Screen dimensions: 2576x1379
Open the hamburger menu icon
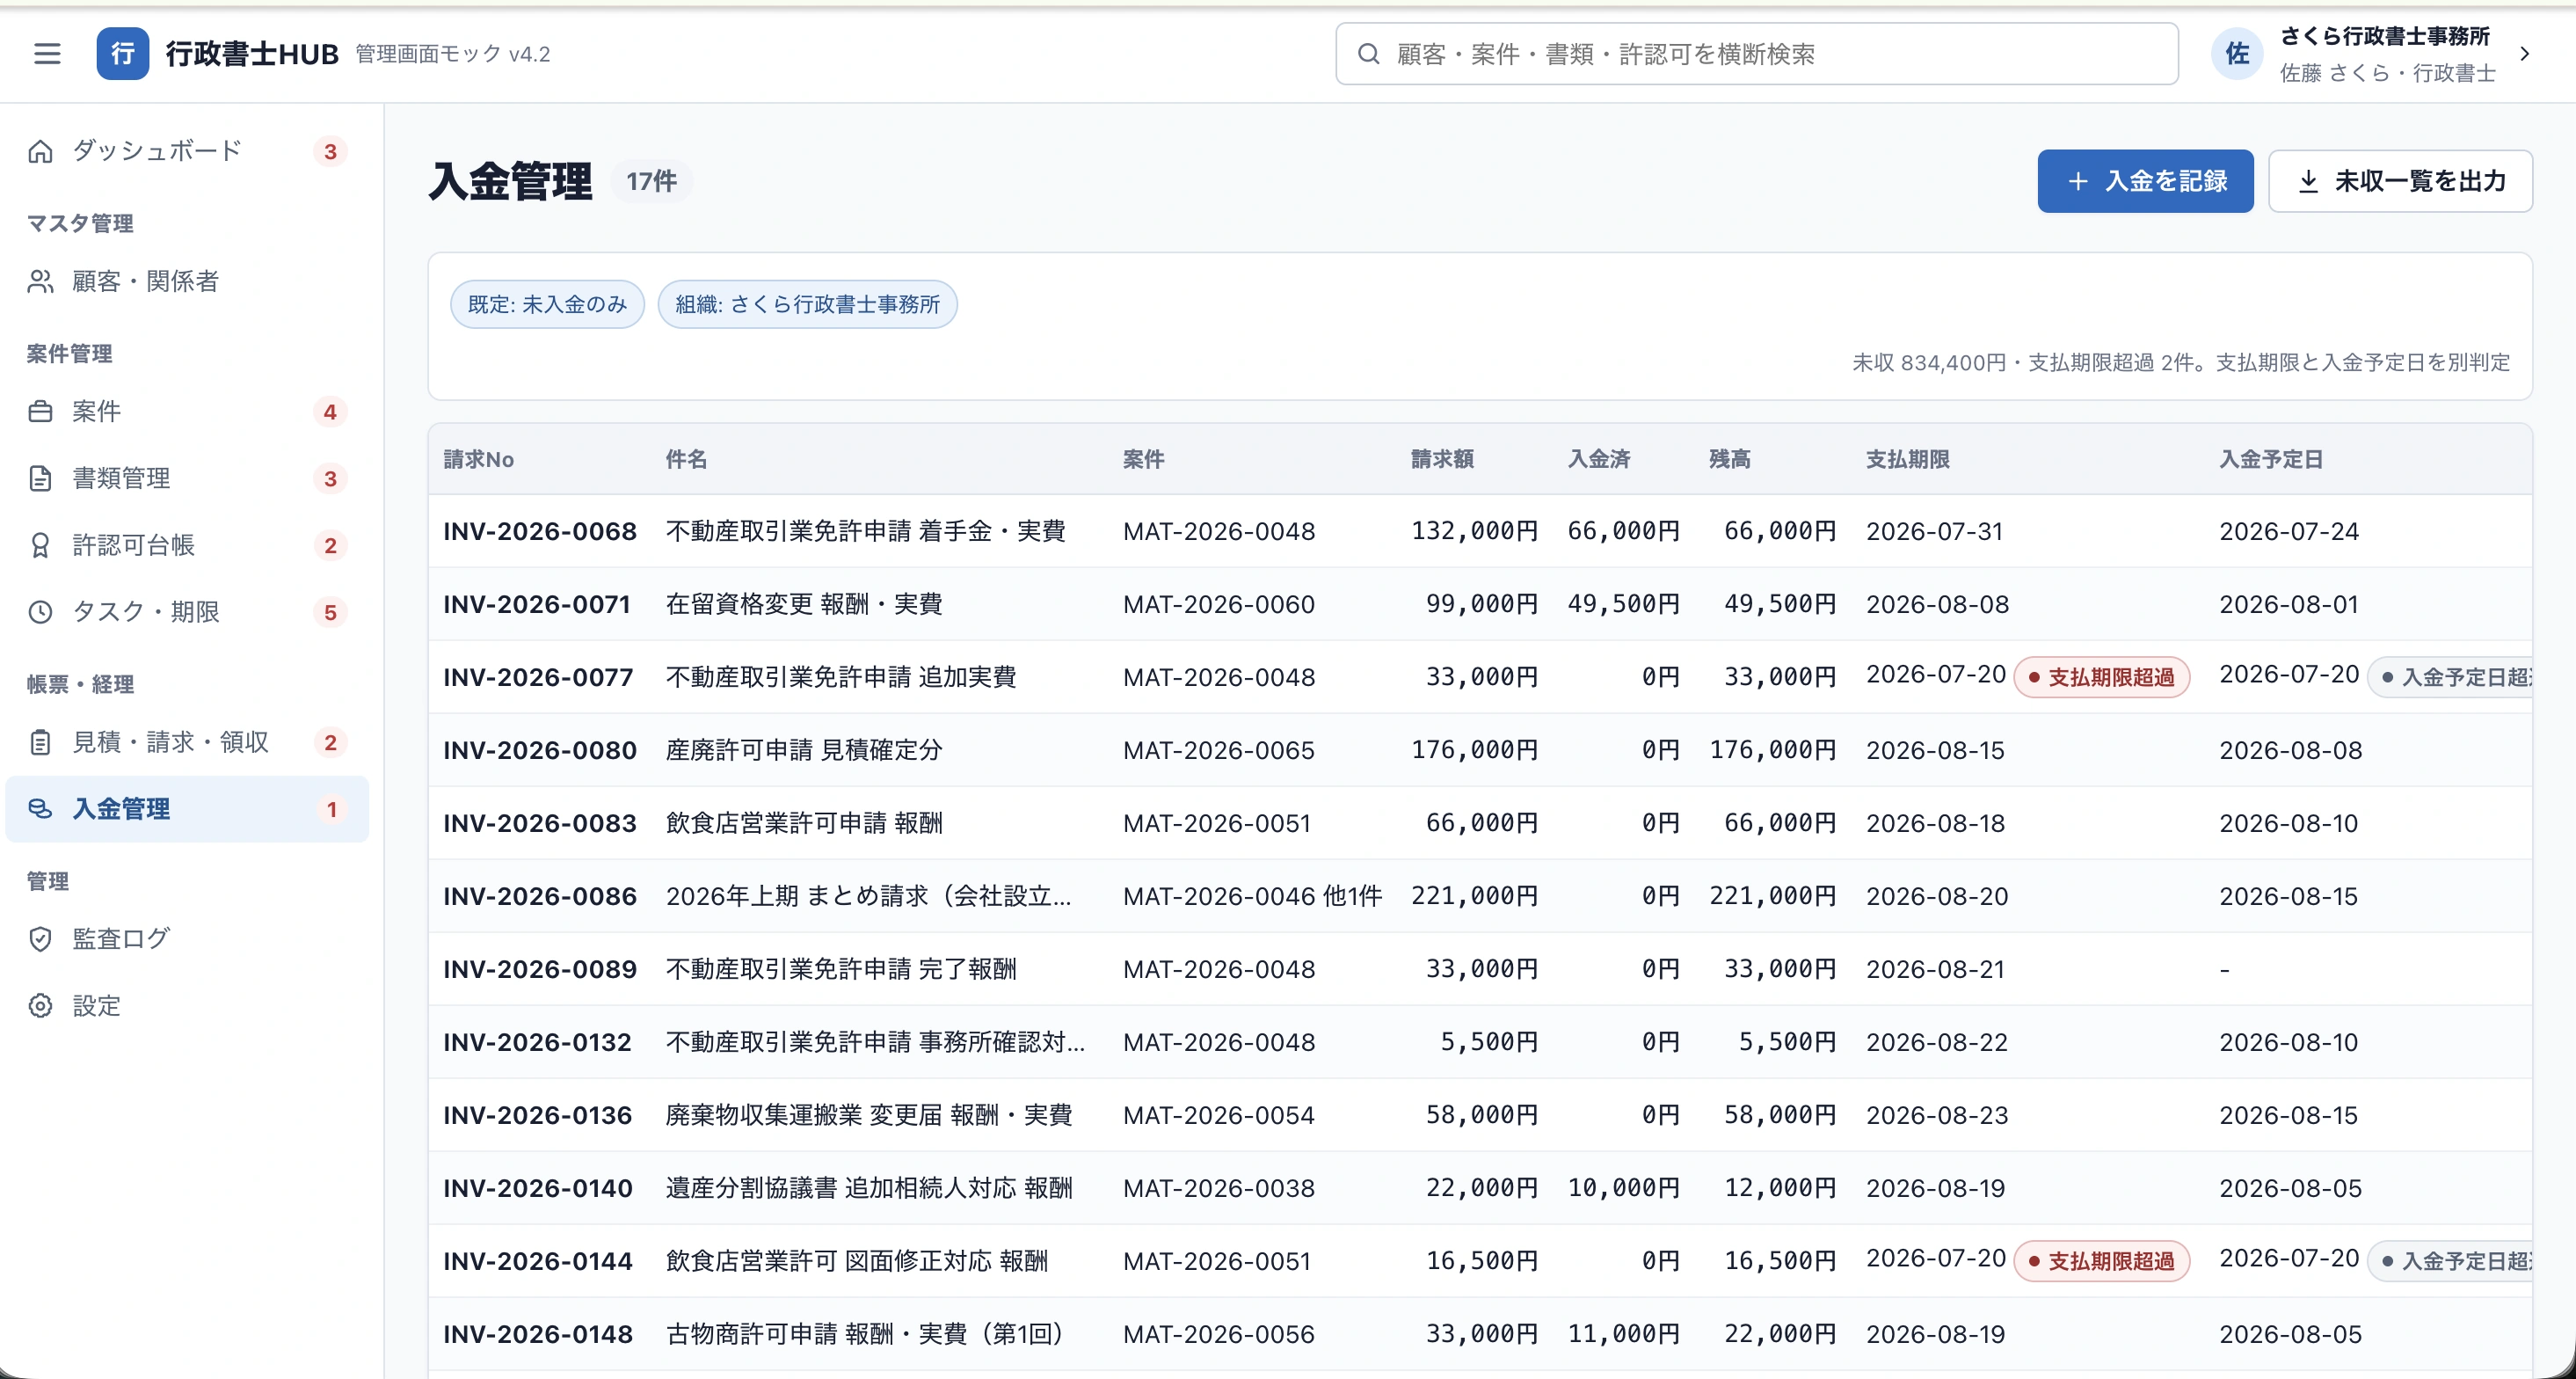tap(47, 53)
